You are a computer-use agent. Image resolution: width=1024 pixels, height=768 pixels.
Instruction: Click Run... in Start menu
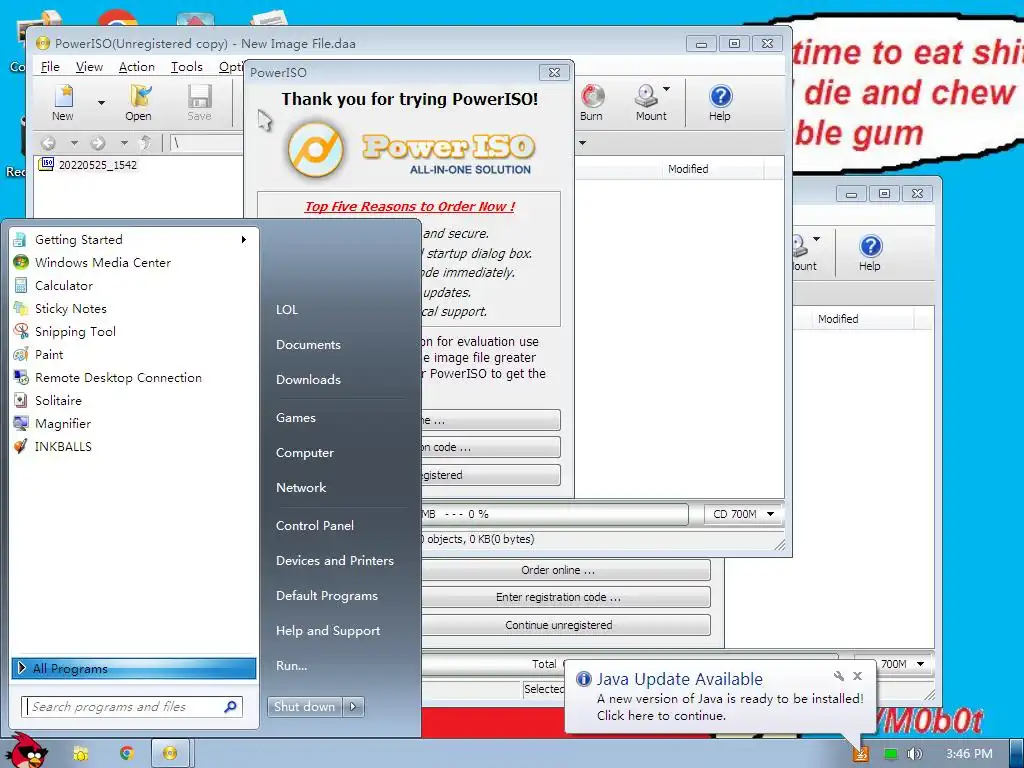point(291,665)
